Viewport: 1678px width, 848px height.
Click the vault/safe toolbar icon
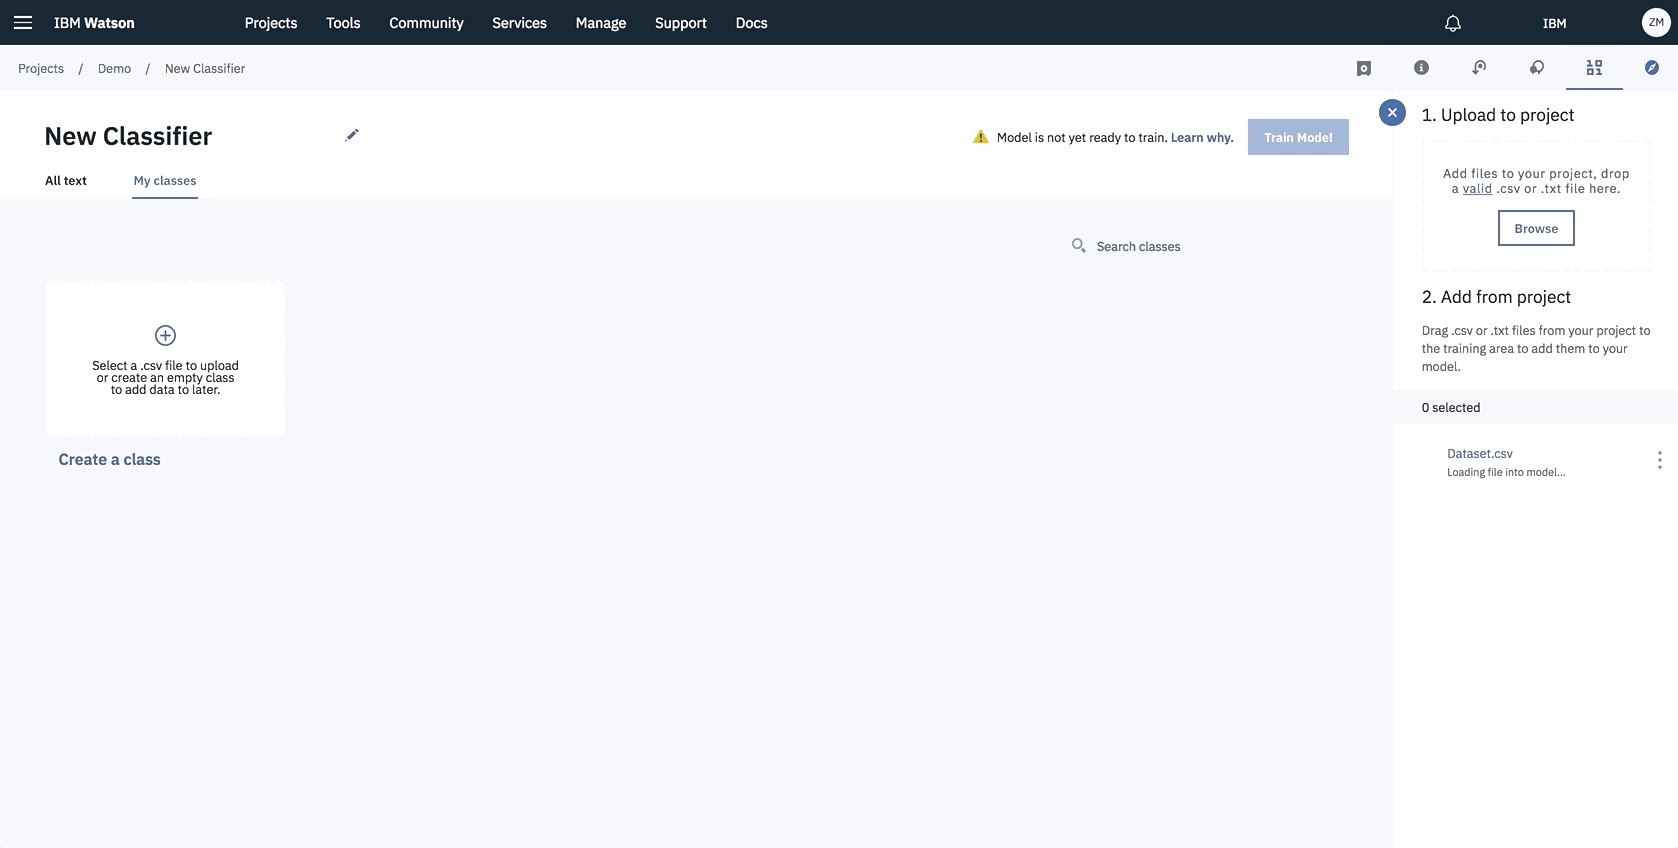coord(1364,68)
